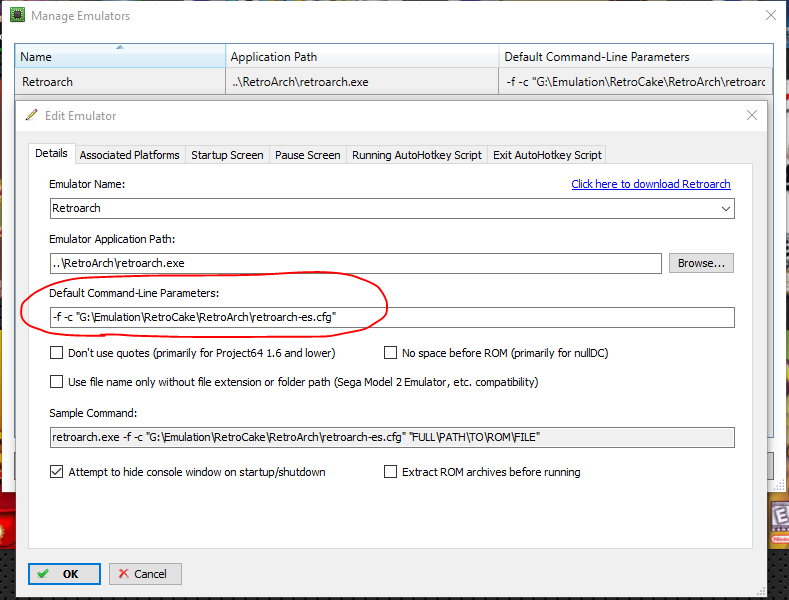
Task: Uncheck Attempt to hide console window
Action: (56, 472)
